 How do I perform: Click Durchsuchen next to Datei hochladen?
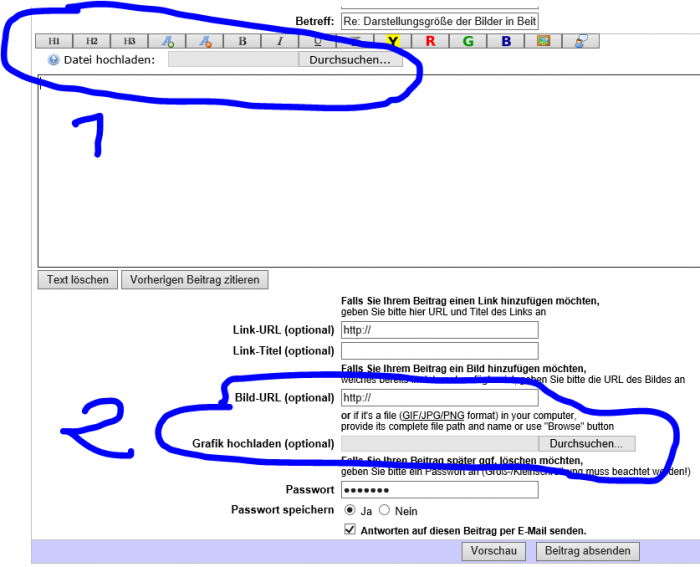(350, 60)
